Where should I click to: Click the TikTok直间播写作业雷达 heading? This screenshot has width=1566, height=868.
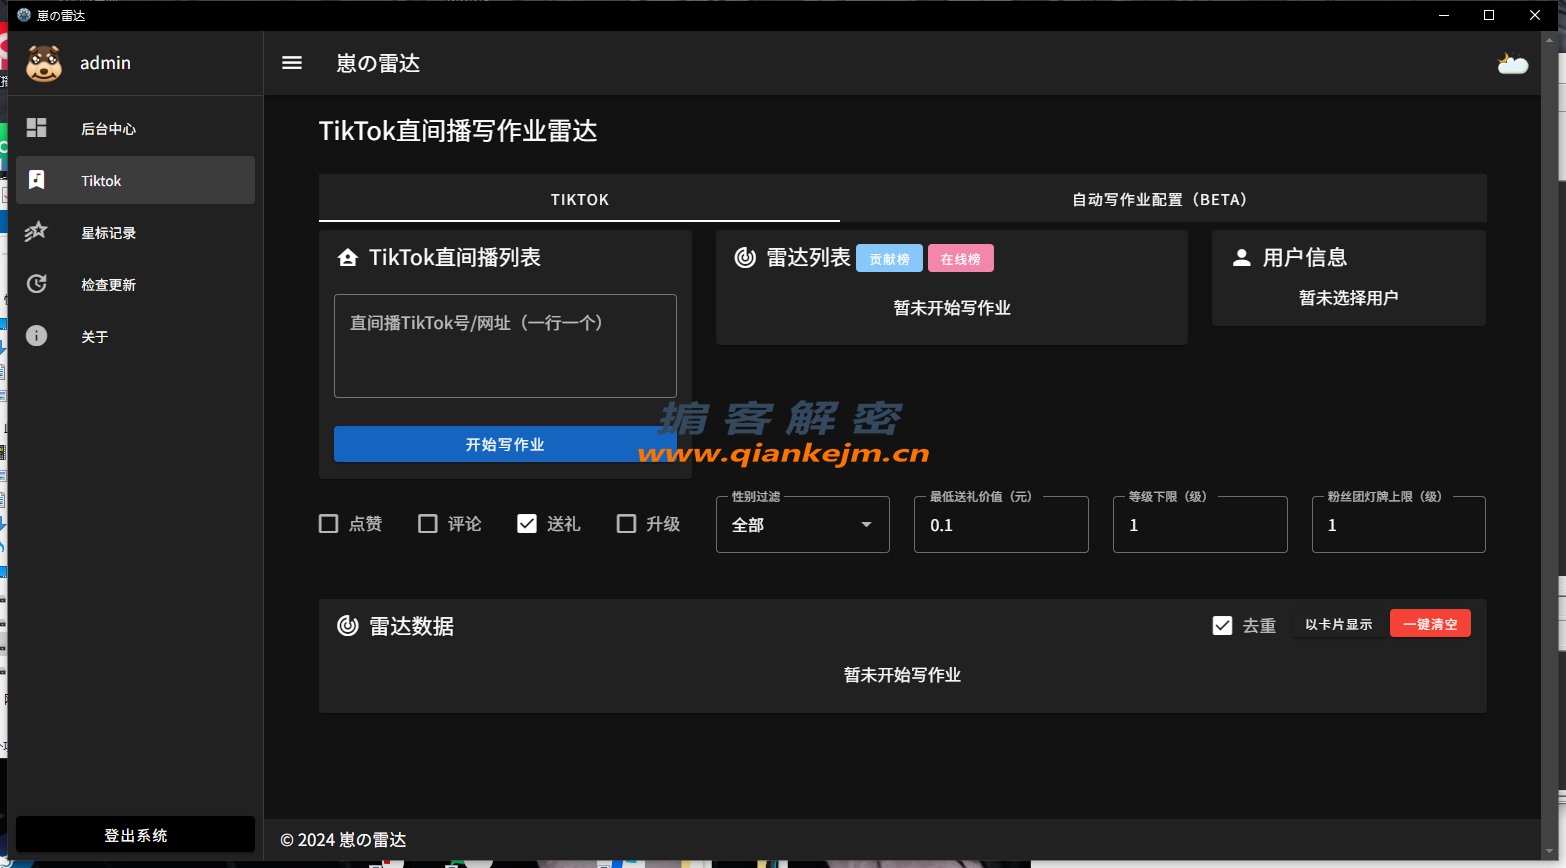(458, 131)
